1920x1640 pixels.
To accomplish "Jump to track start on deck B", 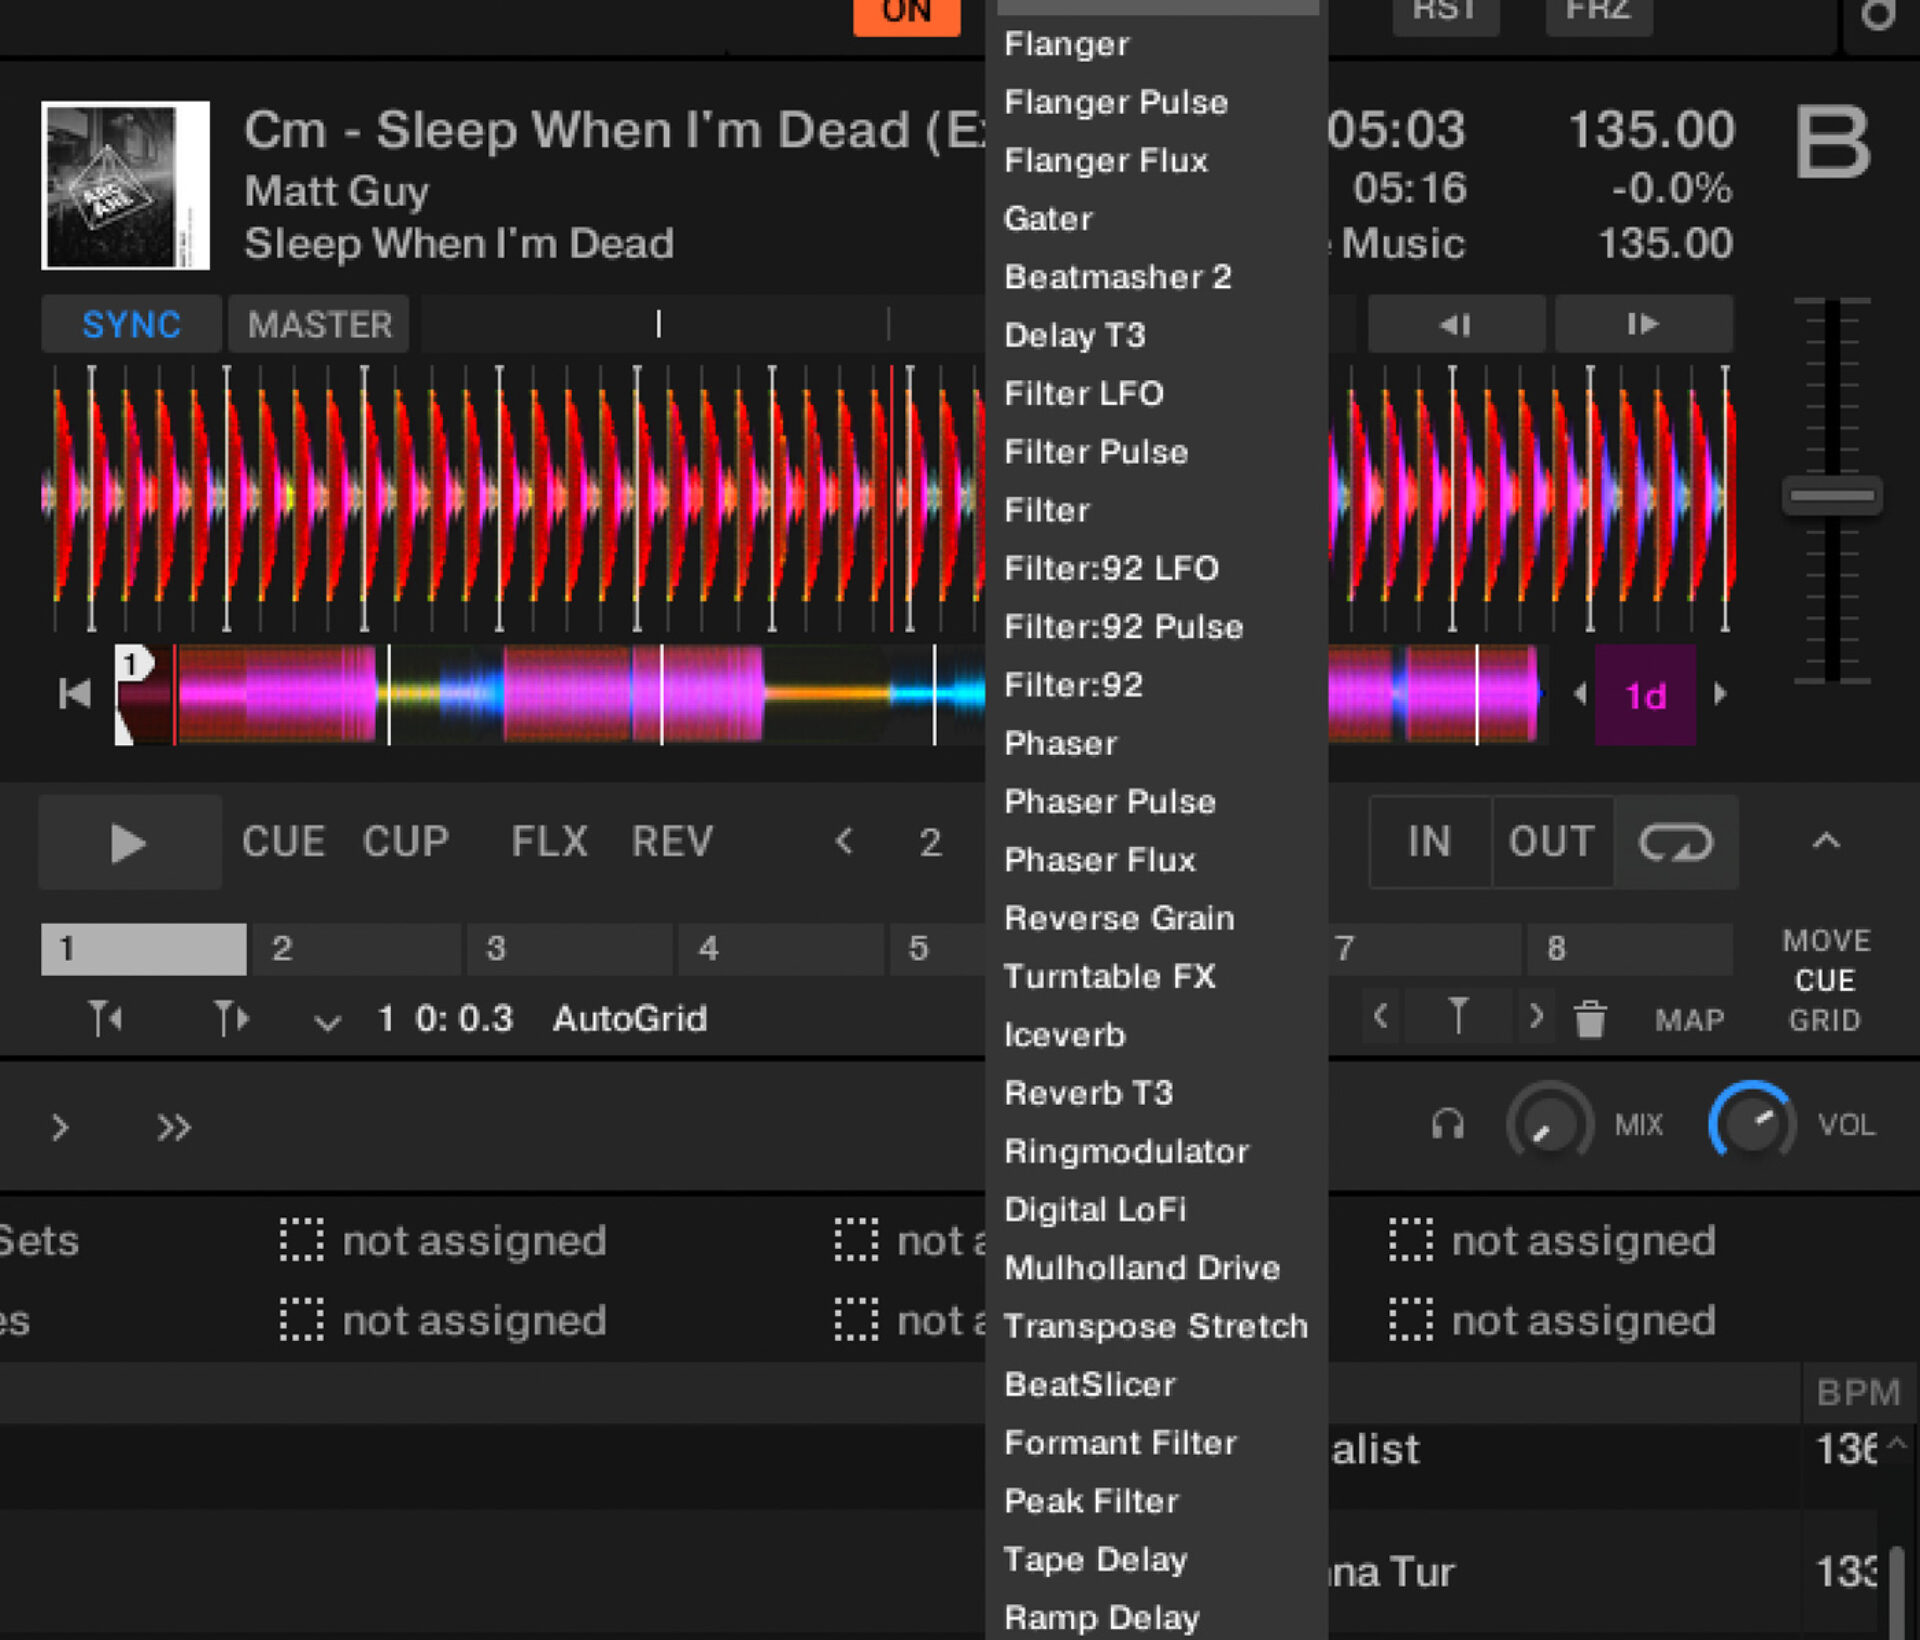I will [76, 694].
